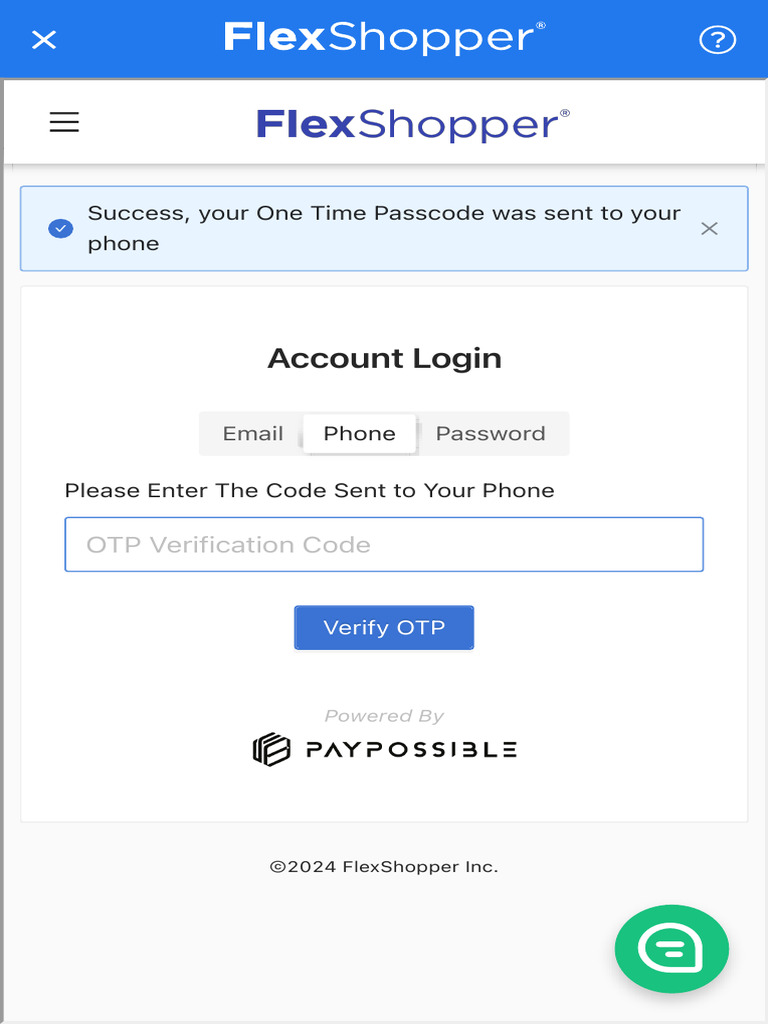Click the Verify OTP button

pyautogui.click(x=384, y=628)
